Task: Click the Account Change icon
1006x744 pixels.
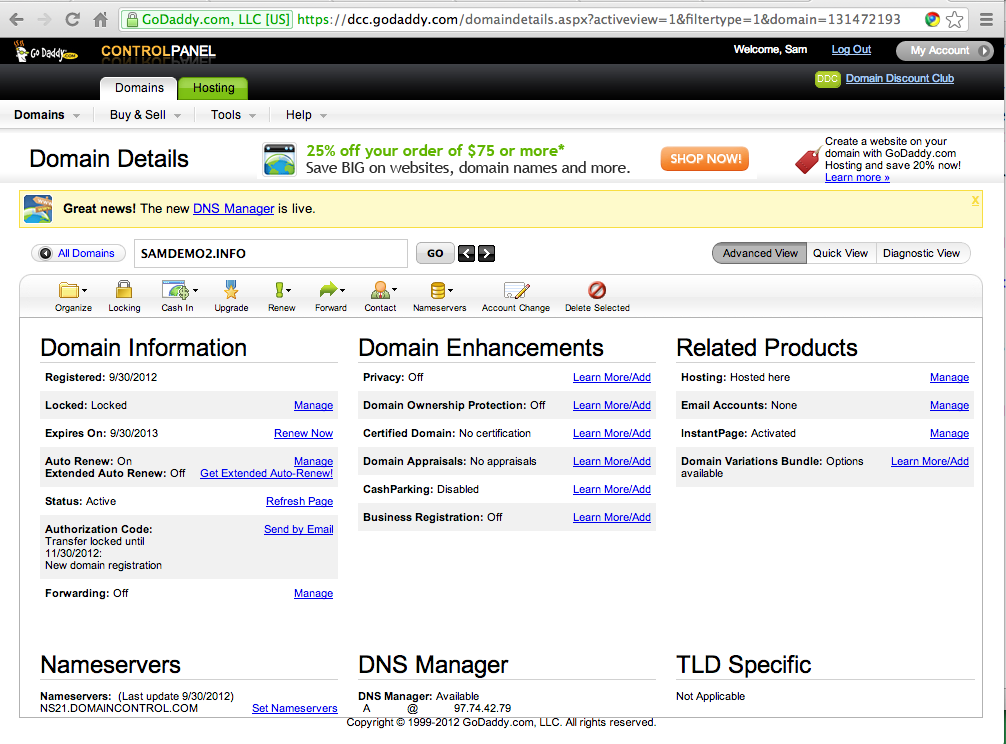Action: point(516,291)
